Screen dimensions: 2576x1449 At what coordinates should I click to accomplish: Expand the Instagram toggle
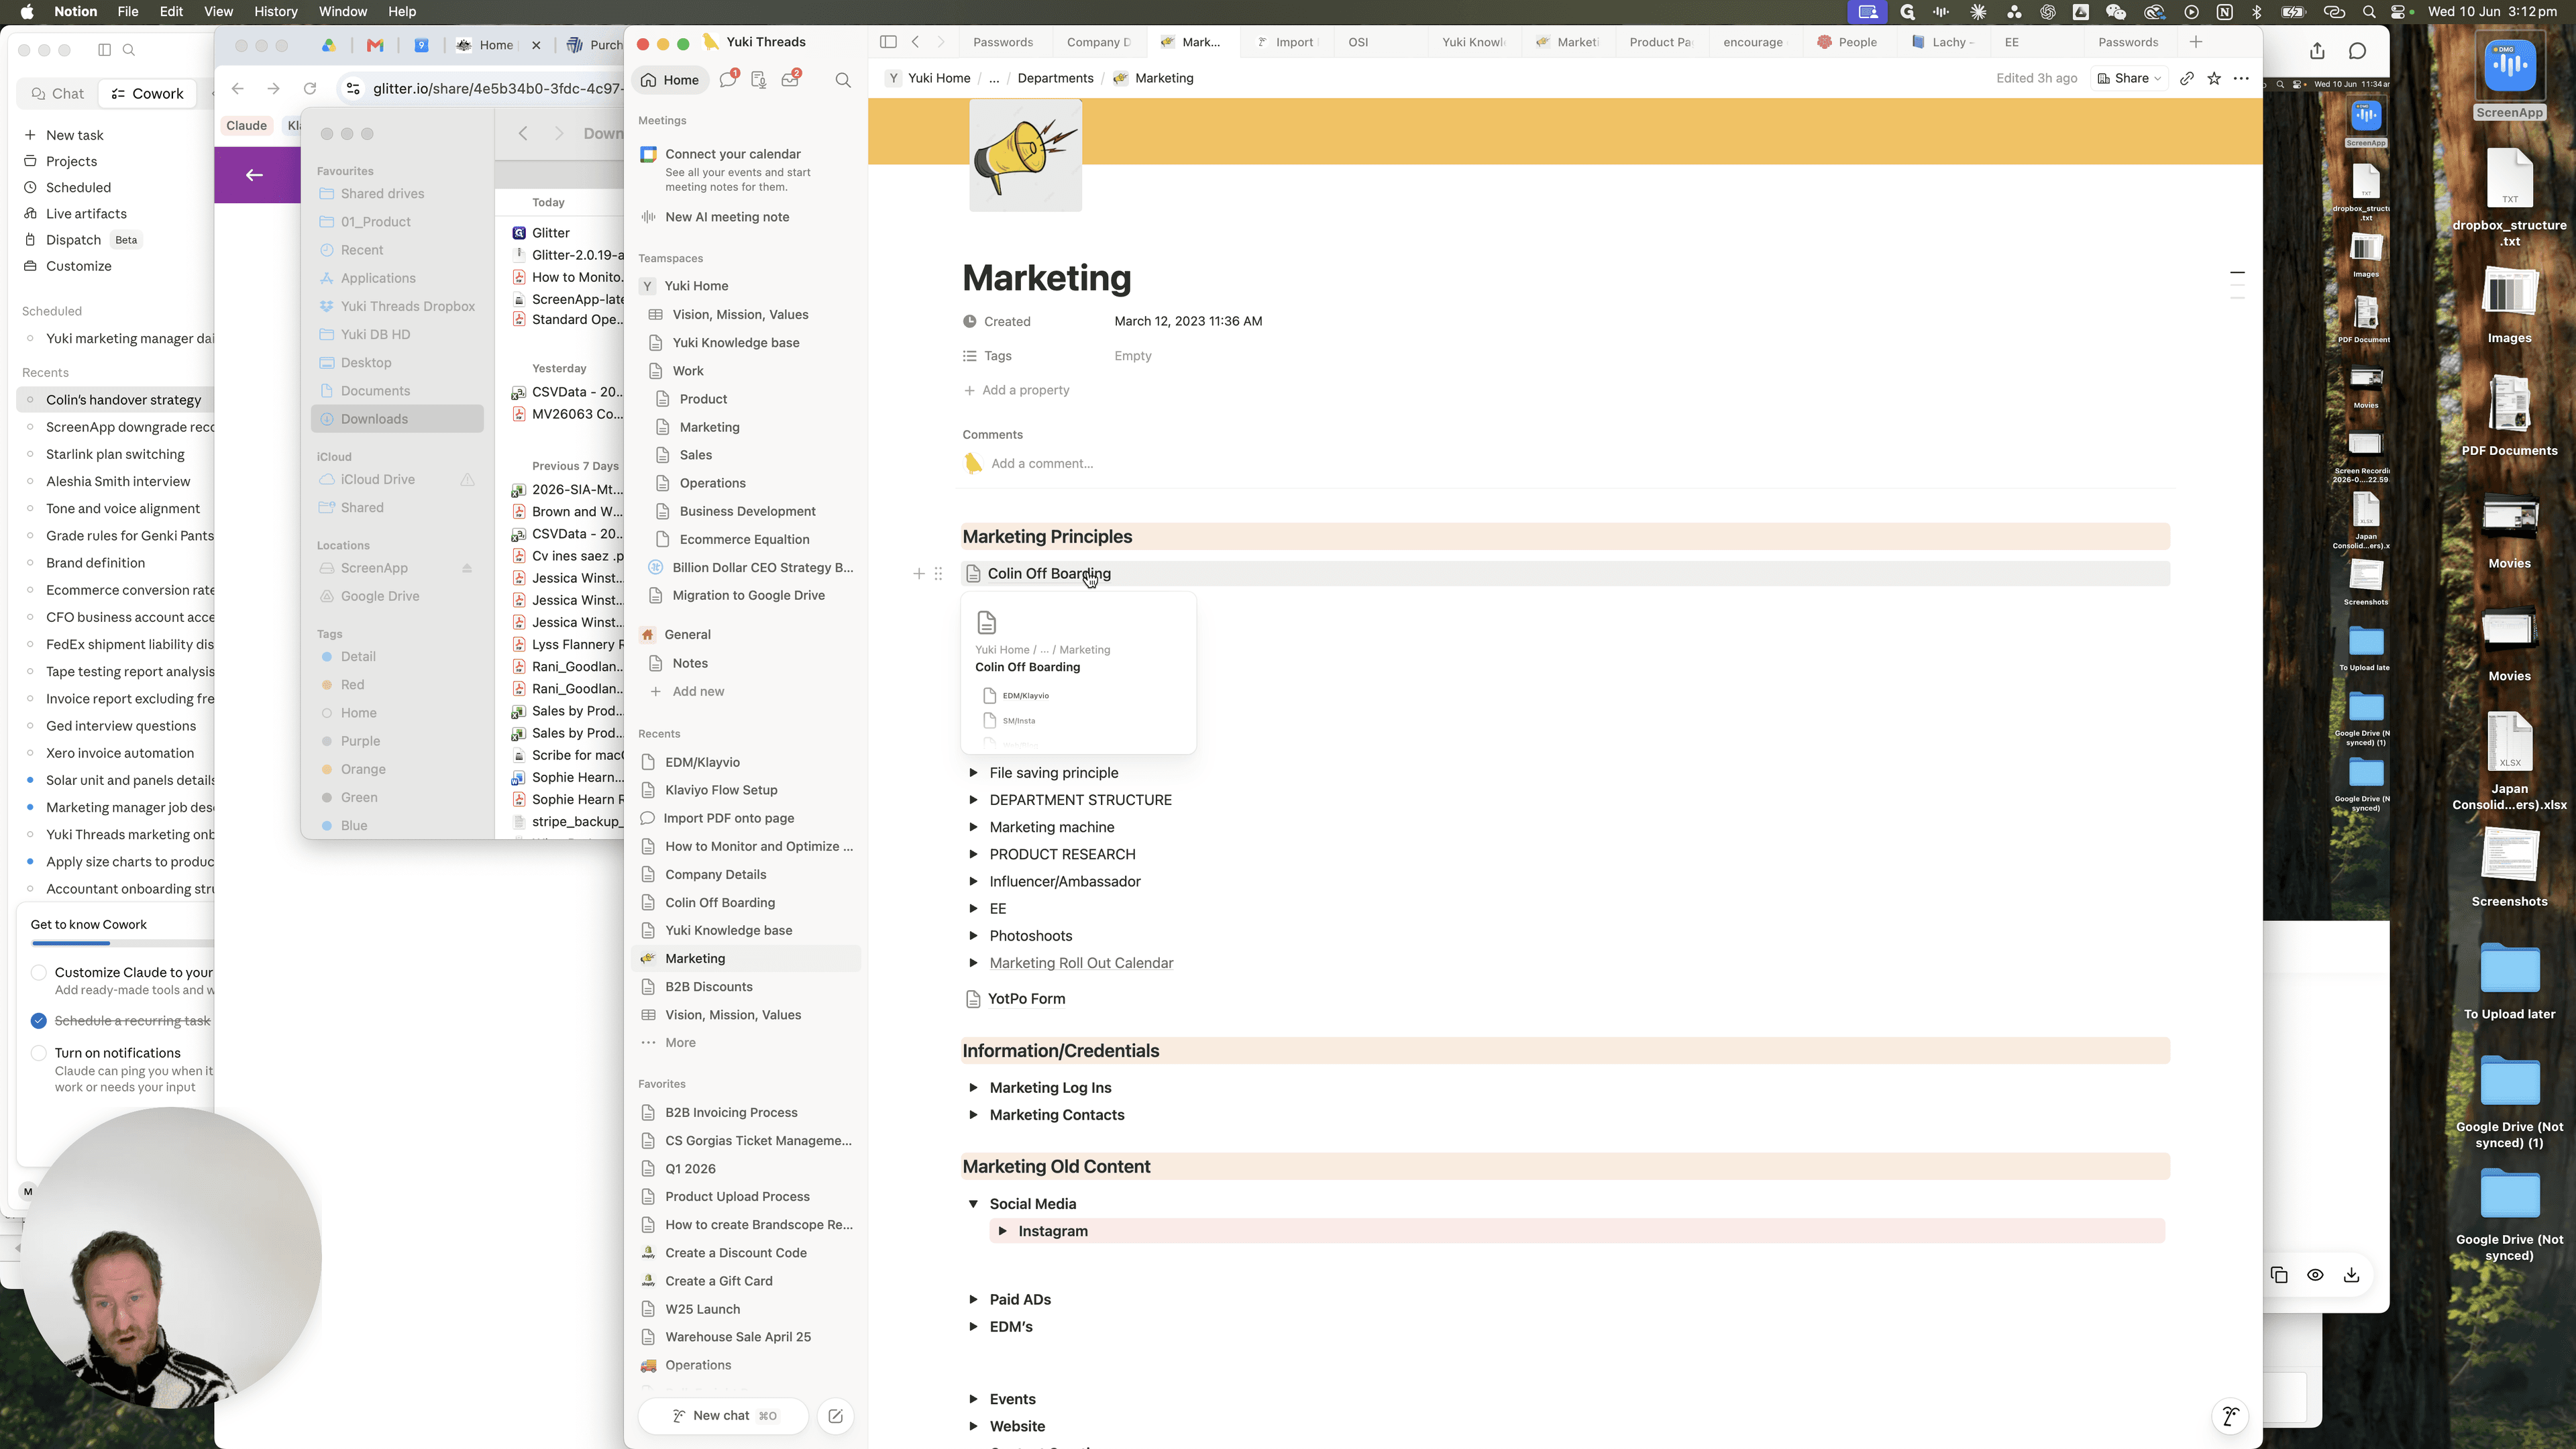[x=1002, y=1231]
